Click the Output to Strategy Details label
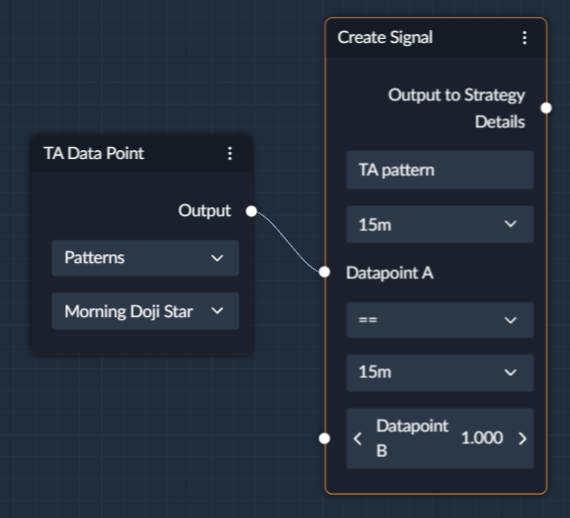 point(457,108)
